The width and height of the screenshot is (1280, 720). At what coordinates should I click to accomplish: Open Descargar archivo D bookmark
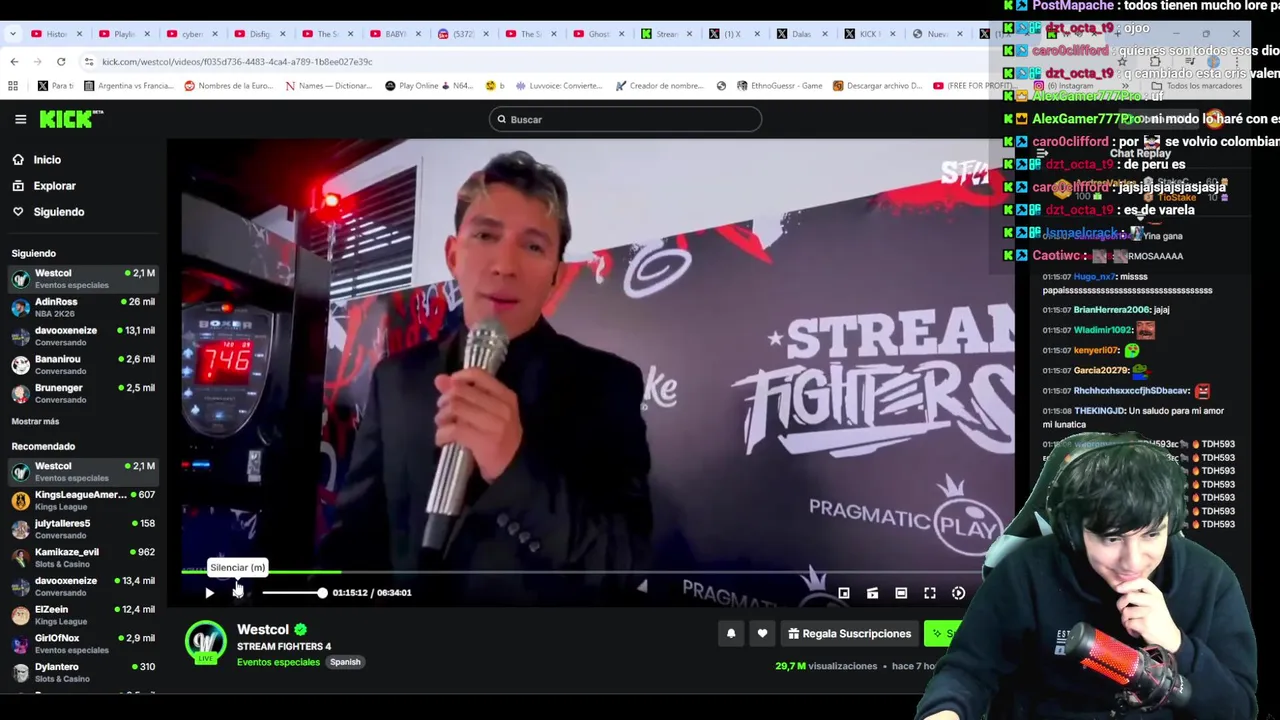pyautogui.click(x=877, y=86)
